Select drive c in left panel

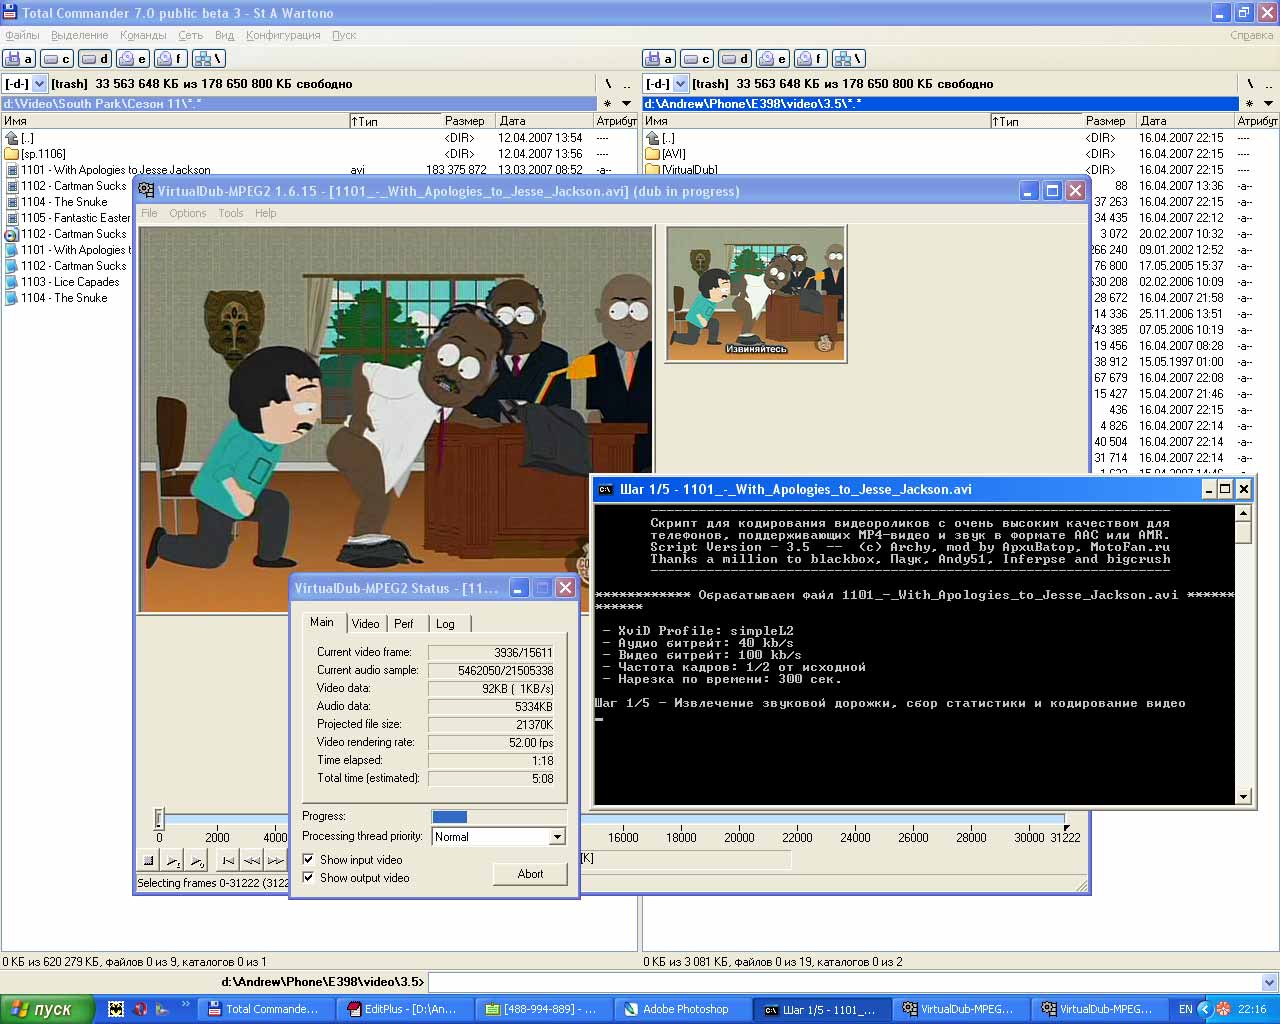[57, 59]
